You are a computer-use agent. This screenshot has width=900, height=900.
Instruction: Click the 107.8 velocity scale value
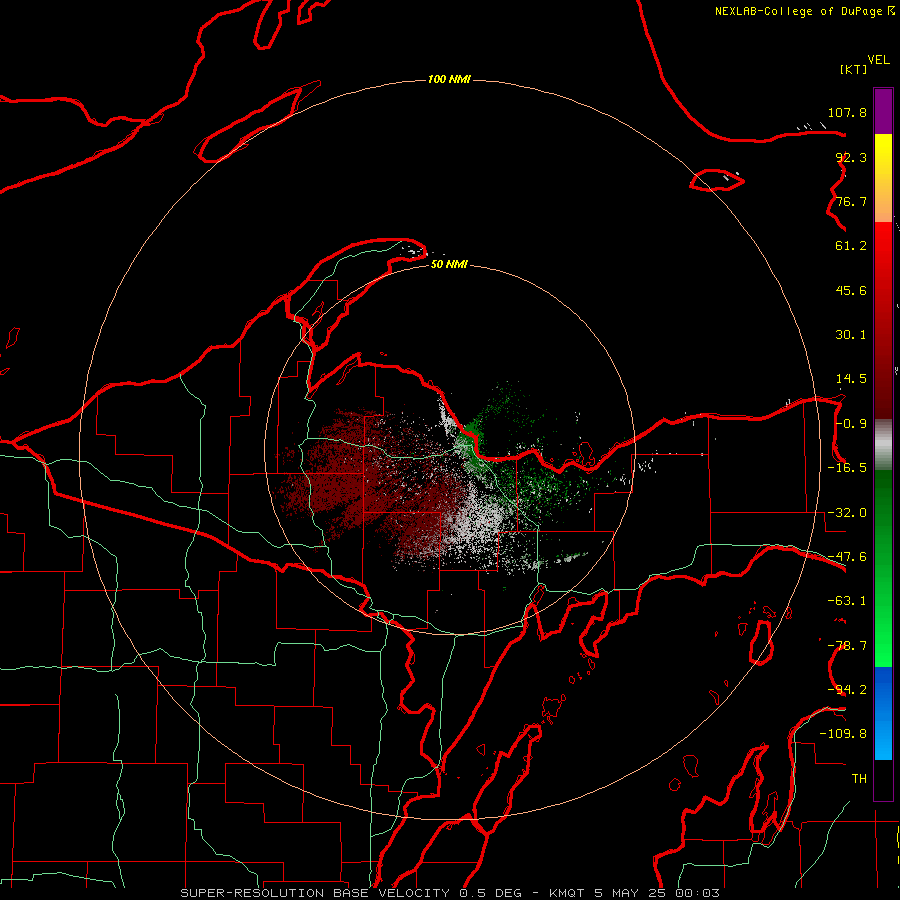coord(847,112)
